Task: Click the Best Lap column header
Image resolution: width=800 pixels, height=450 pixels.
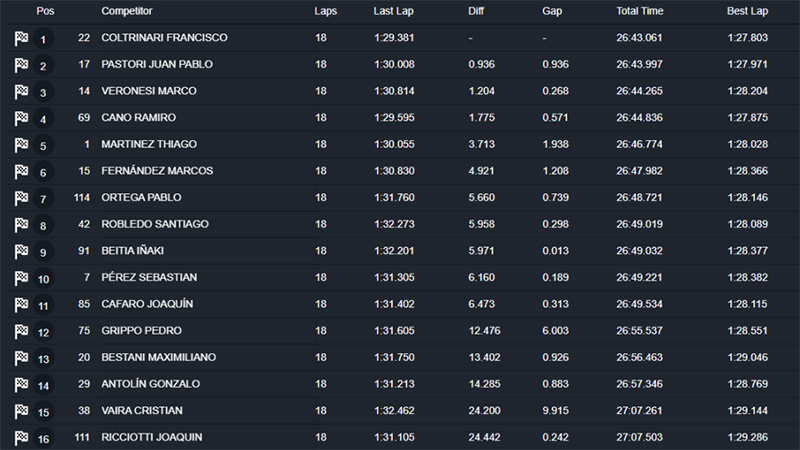Action: coord(747,11)
